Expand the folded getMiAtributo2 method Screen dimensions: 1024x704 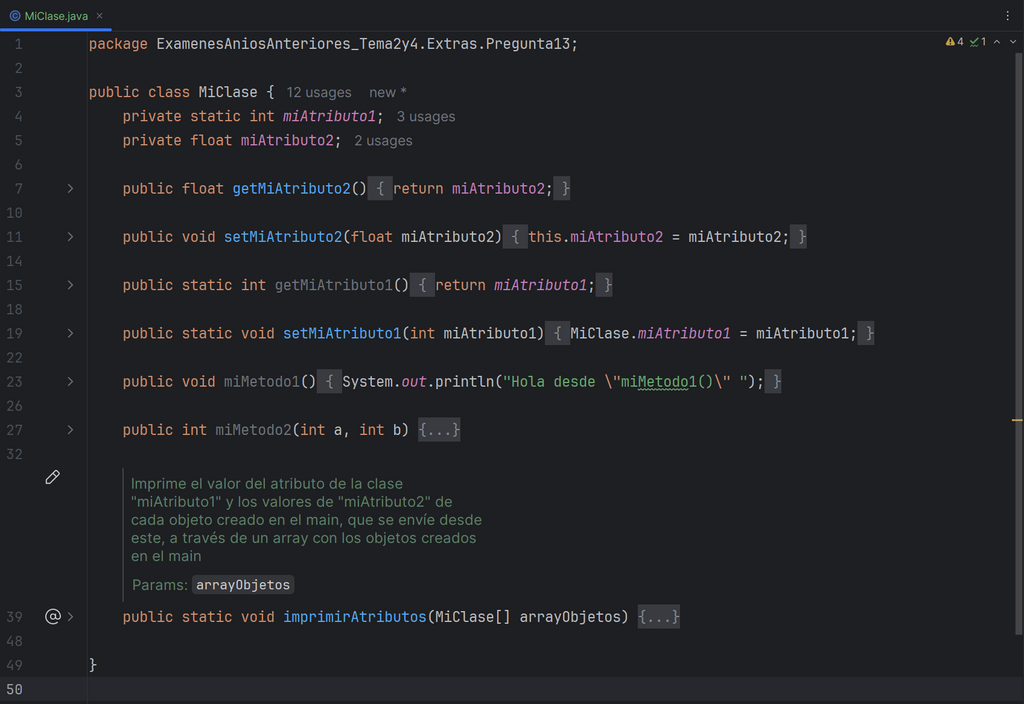point(71,189)
